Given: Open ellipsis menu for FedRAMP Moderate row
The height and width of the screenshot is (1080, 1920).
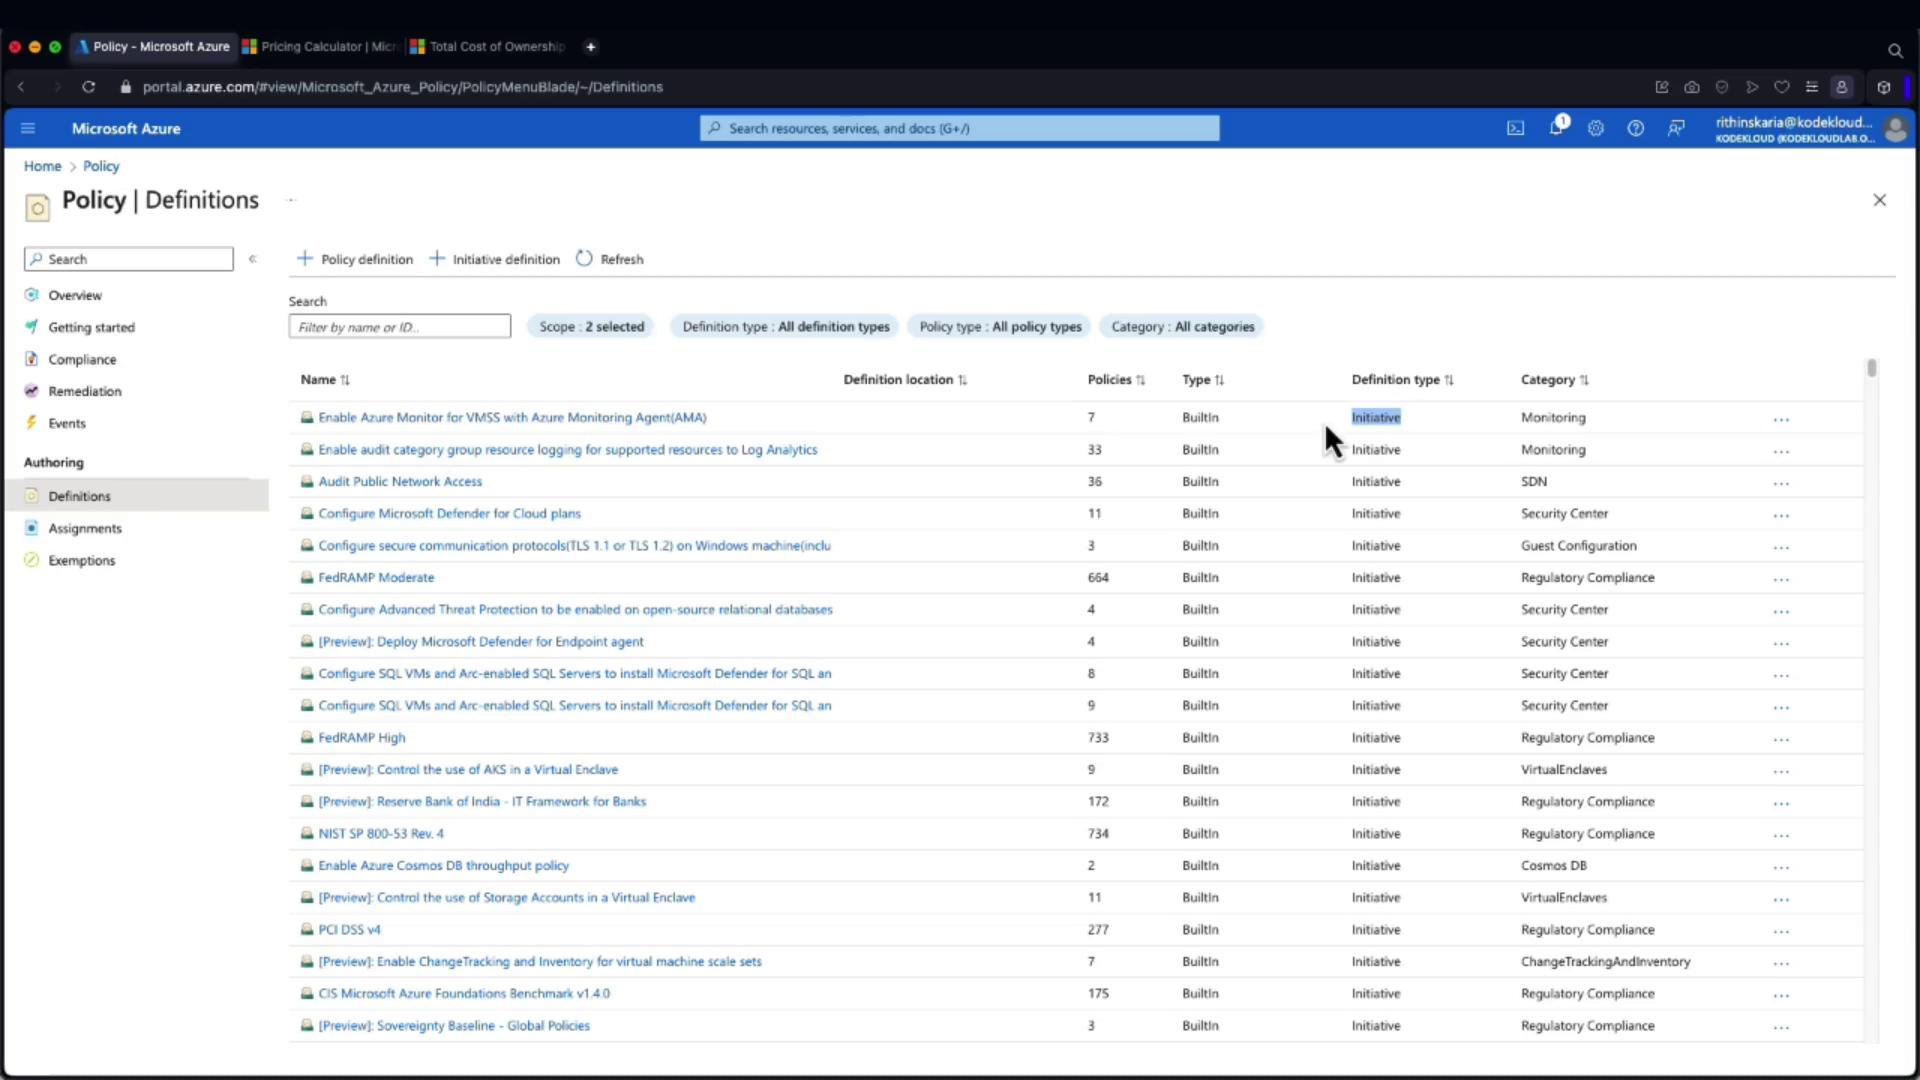Looking at the screenshot, I should tap(1781, 579).
